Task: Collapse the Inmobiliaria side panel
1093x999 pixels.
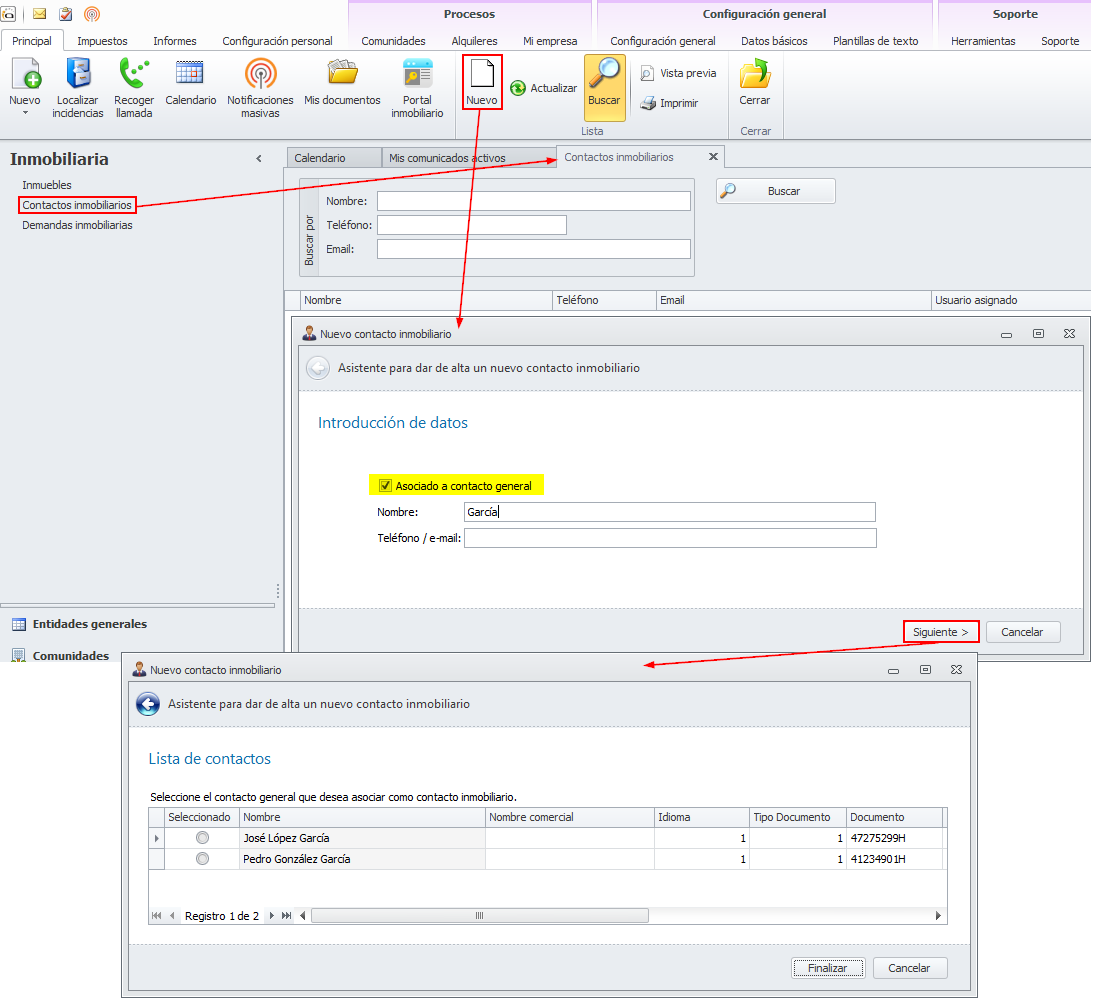Action: [x=259, y=159]
